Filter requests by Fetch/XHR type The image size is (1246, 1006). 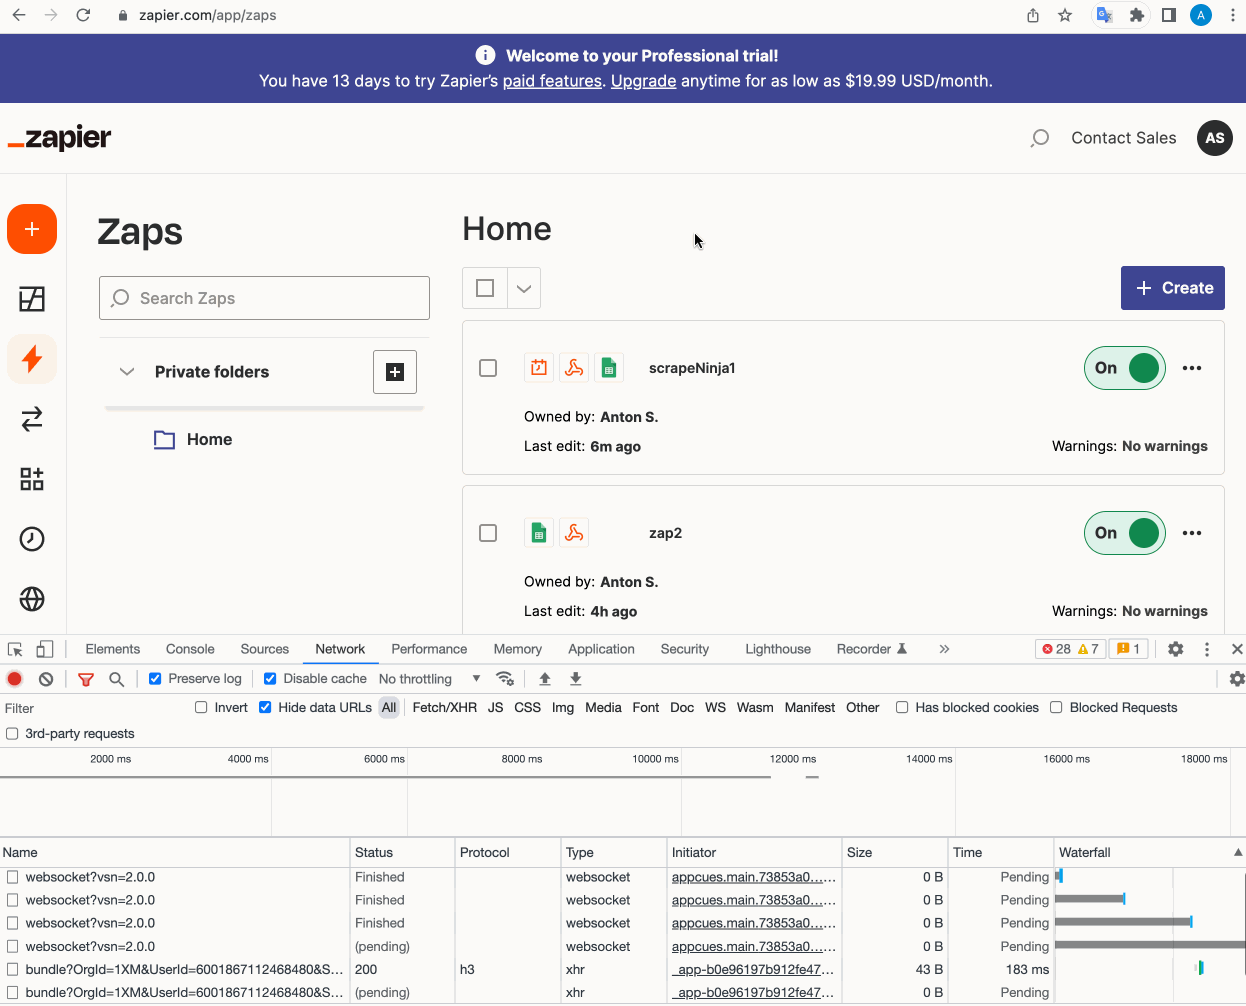(x=445, y=708)
